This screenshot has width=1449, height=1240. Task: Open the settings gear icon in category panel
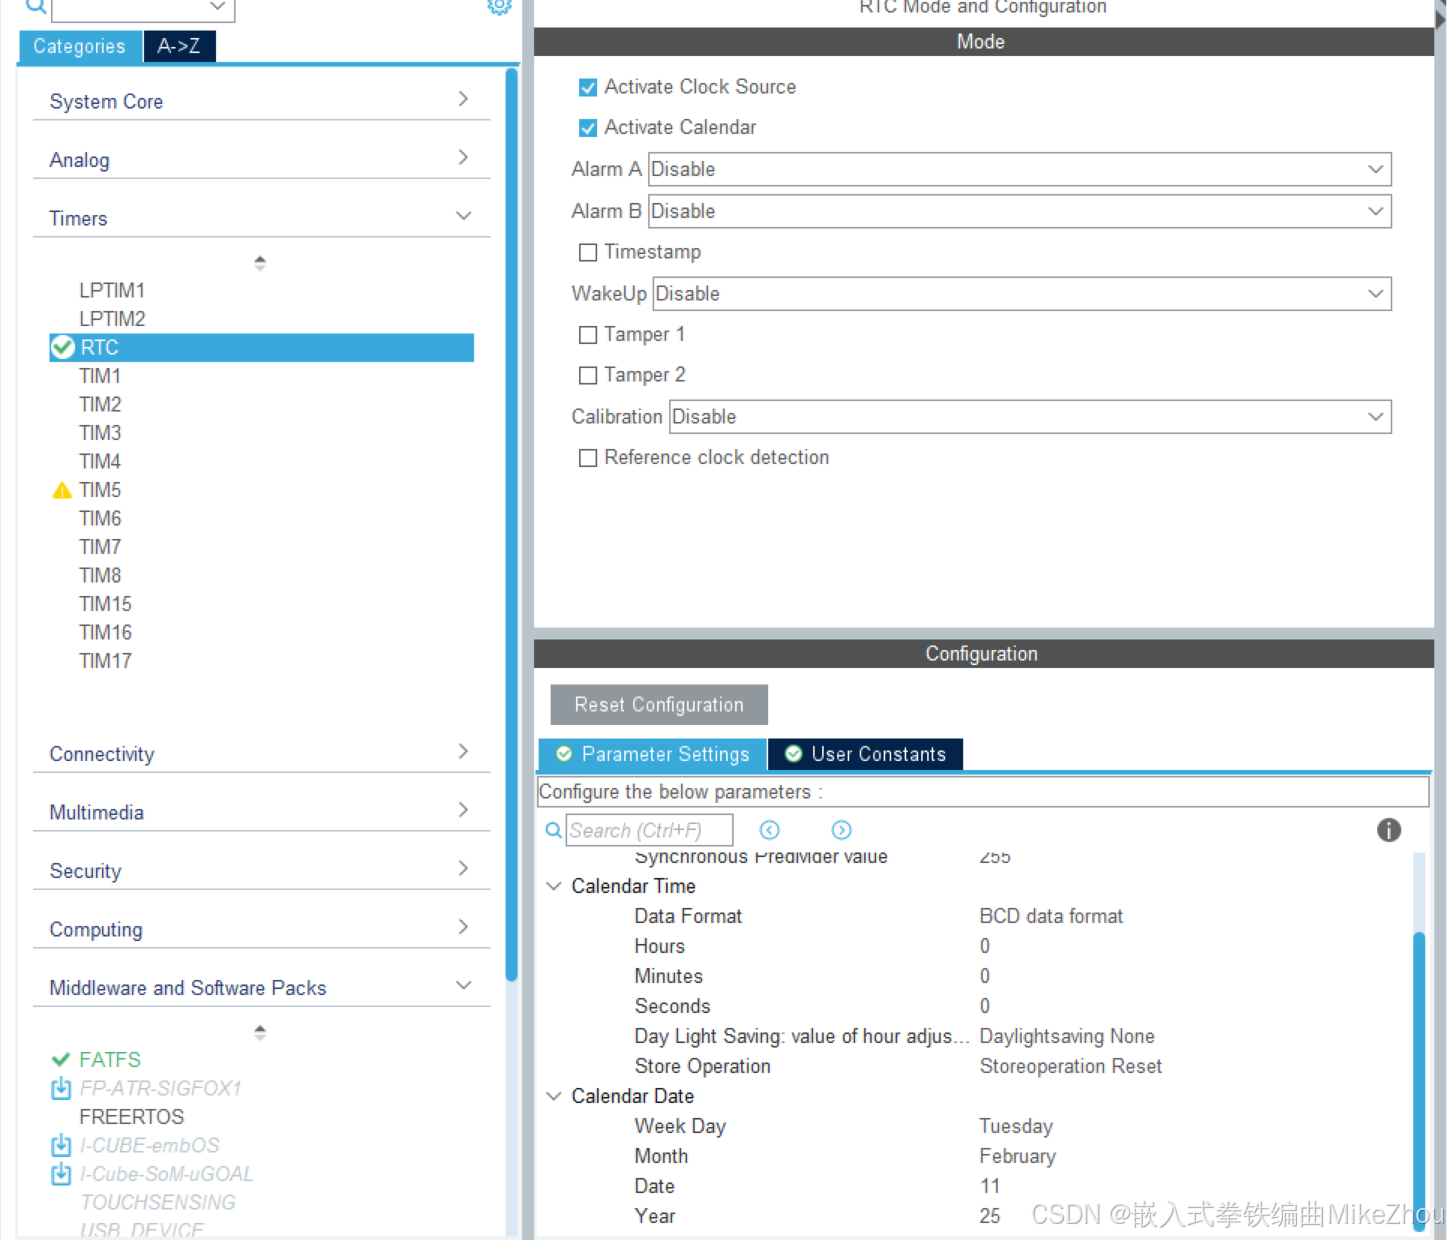click(499, 6)
